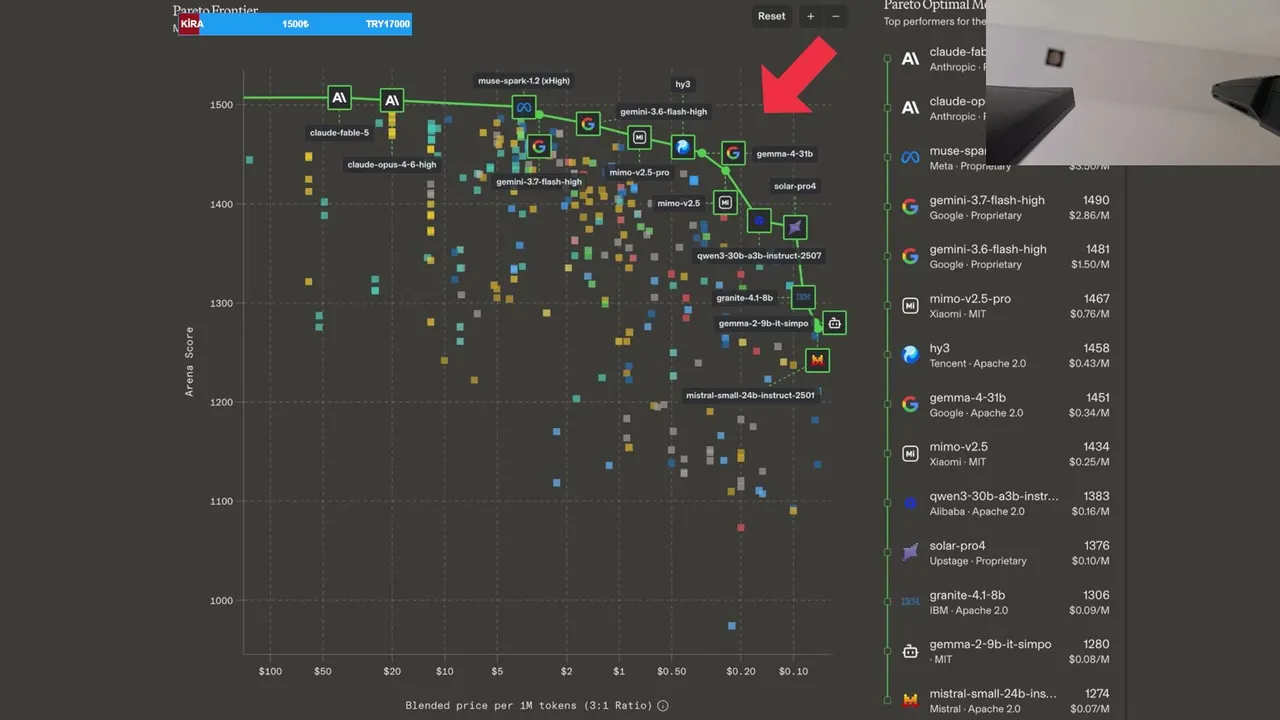Click the hy3 Tencent marker on the chart

(x=683, y=147)
